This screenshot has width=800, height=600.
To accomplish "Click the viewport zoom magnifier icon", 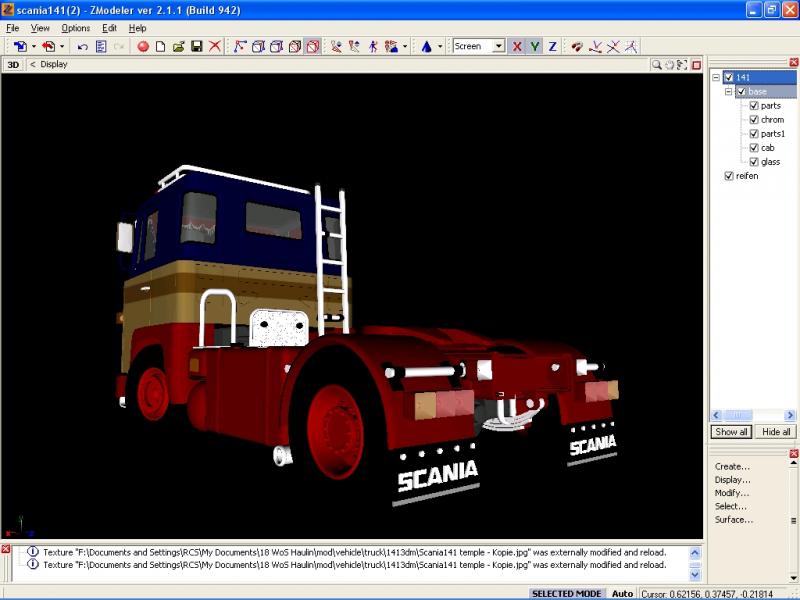I will (657, 64).
